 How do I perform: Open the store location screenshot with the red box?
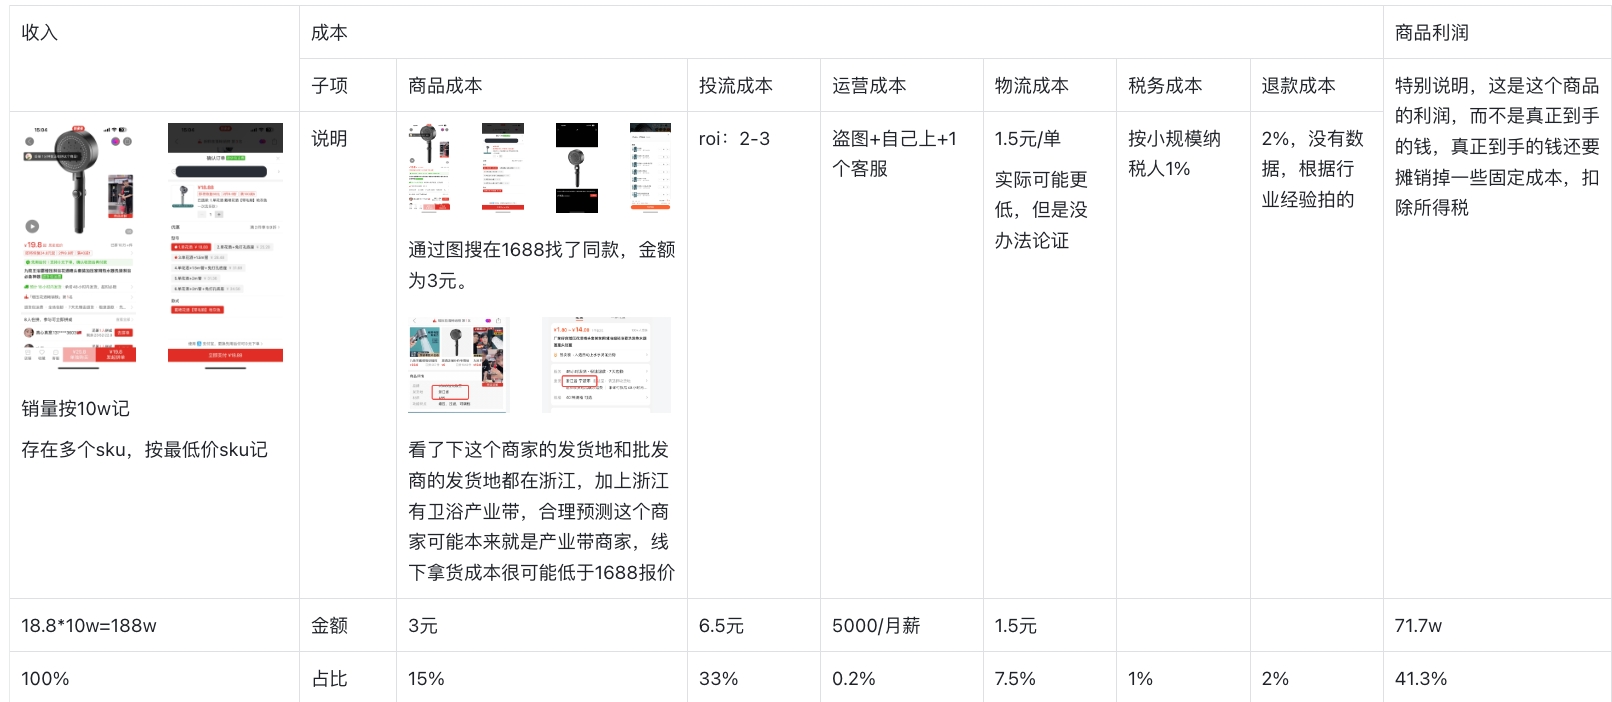(x=458, y=364)
